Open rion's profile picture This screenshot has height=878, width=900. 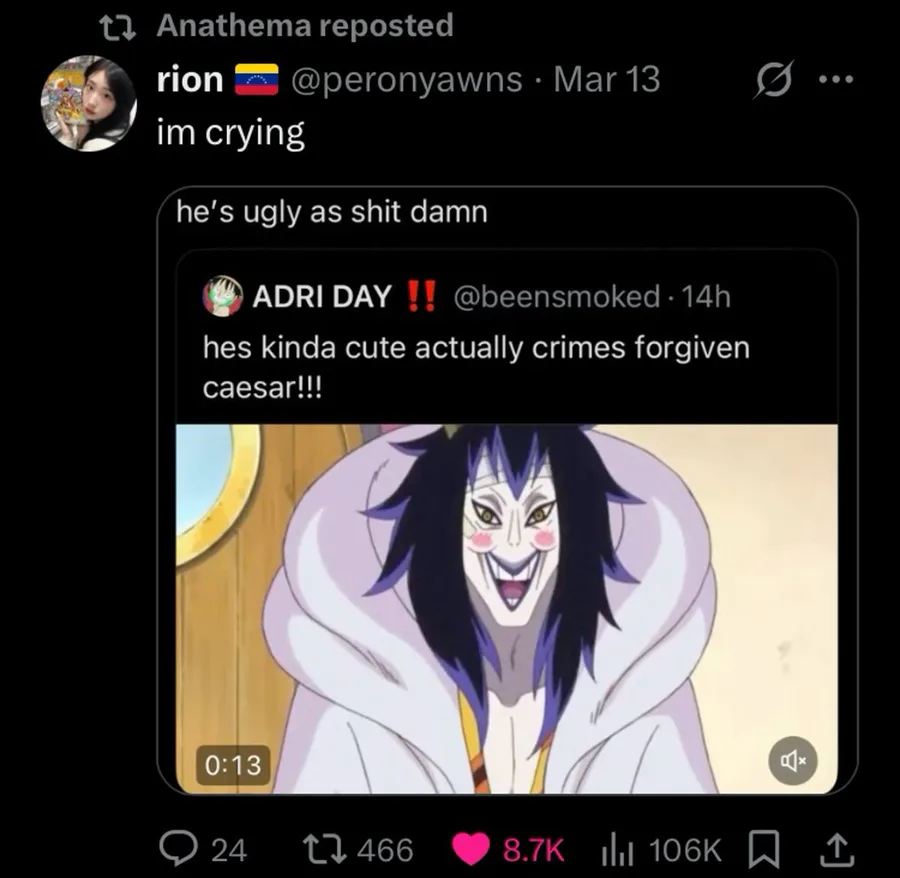[x=88, y=103]
